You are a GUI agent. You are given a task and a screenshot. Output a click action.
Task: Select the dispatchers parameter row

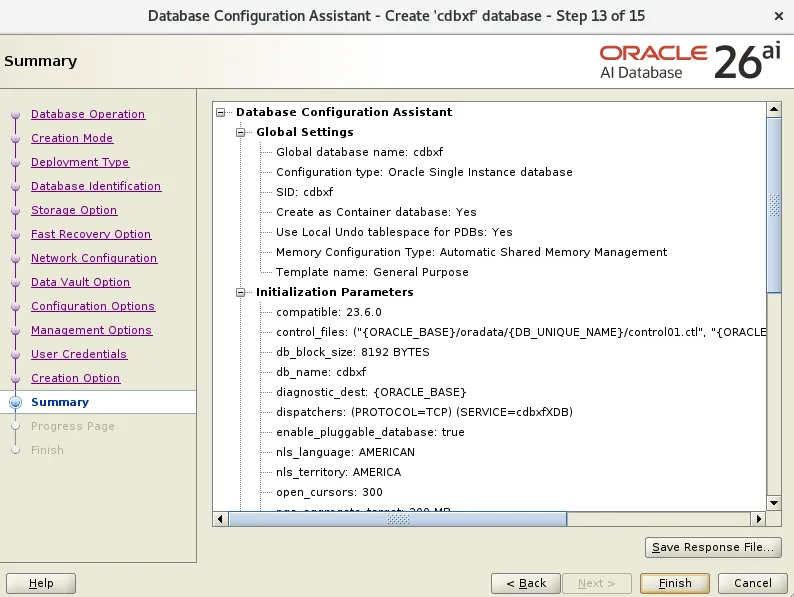click(x=424, y=412)
